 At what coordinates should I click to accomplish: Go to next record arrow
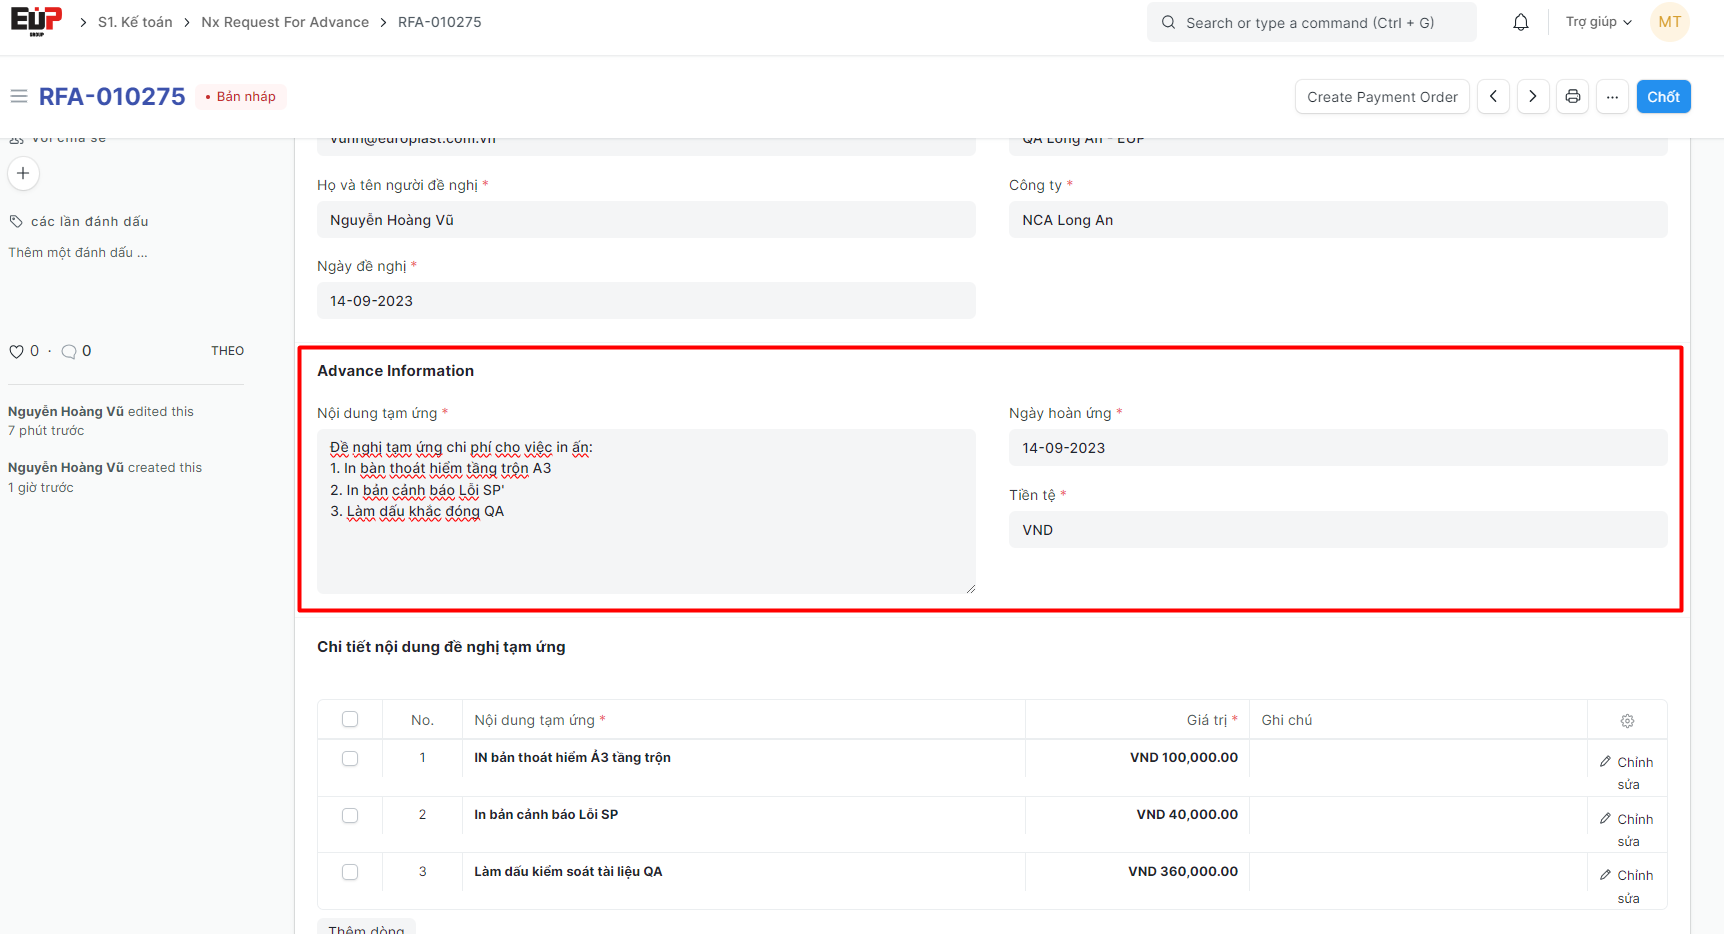pyautogui.click(x=1532, y=97)
